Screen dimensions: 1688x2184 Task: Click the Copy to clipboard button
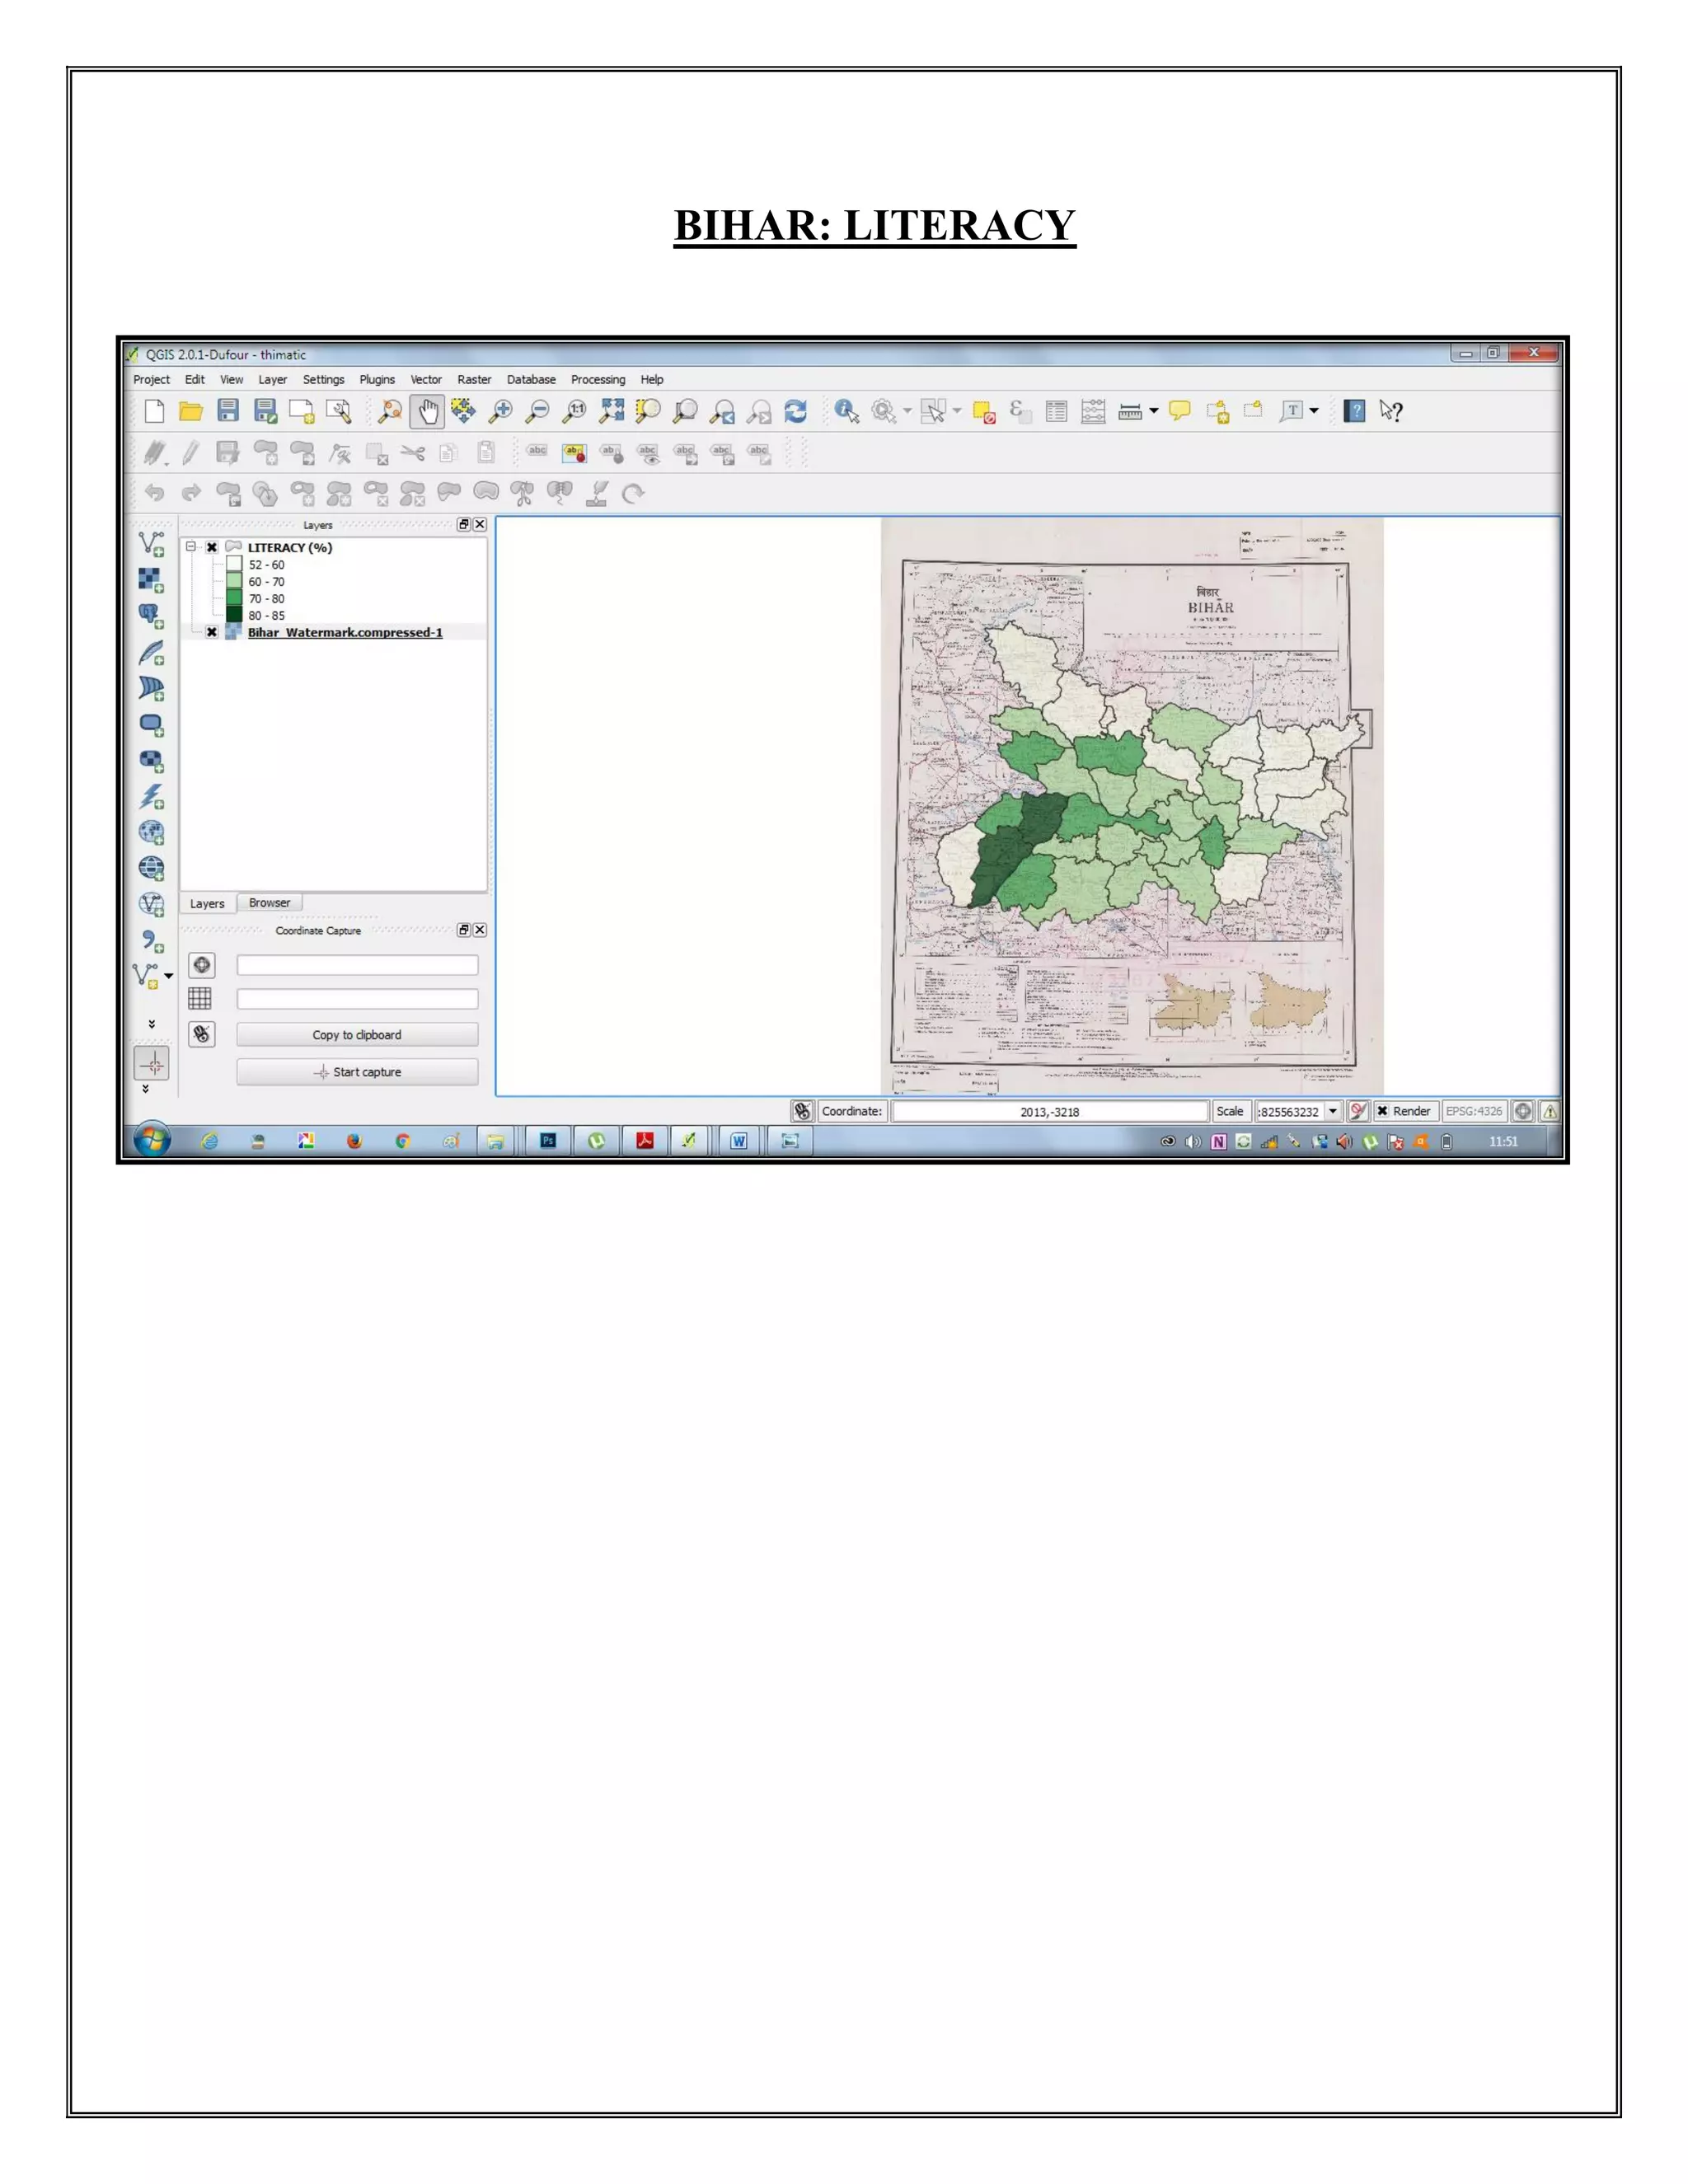(x=357, y=1035)
